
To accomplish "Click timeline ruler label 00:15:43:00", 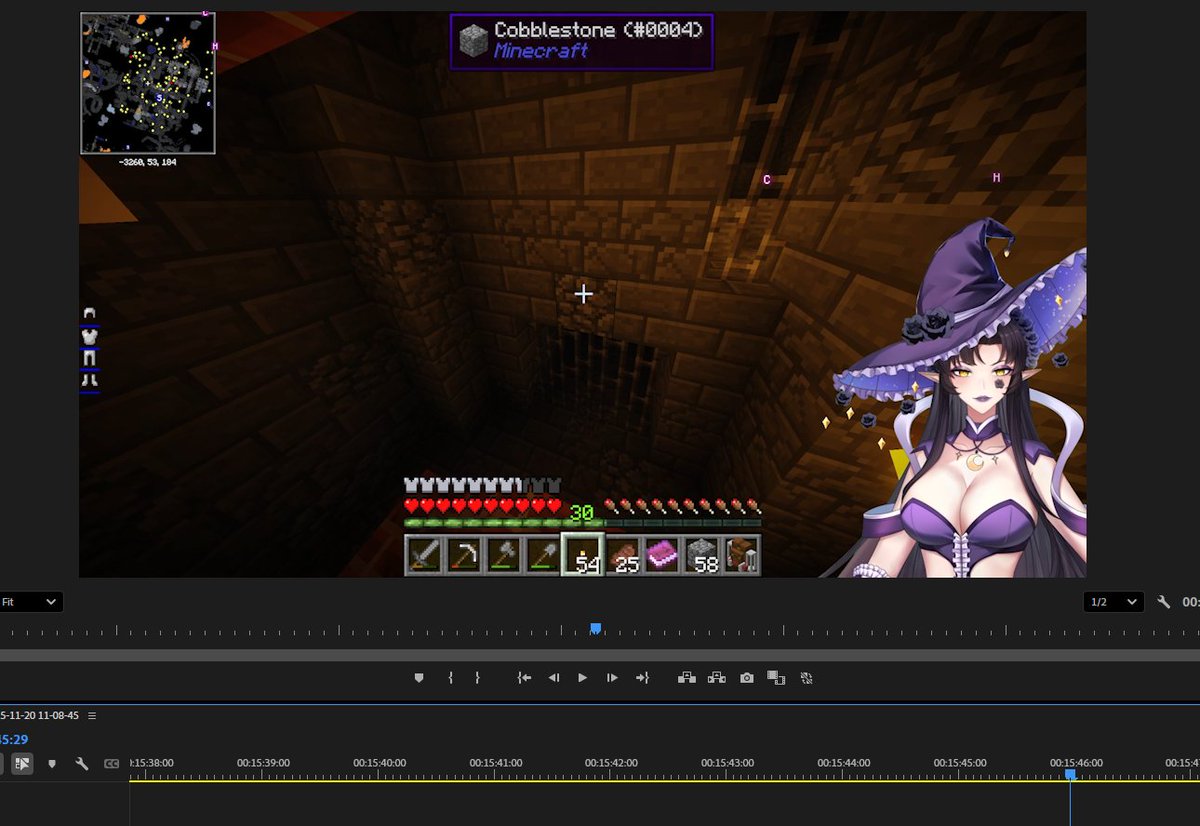I will click(x=728, y=763).
